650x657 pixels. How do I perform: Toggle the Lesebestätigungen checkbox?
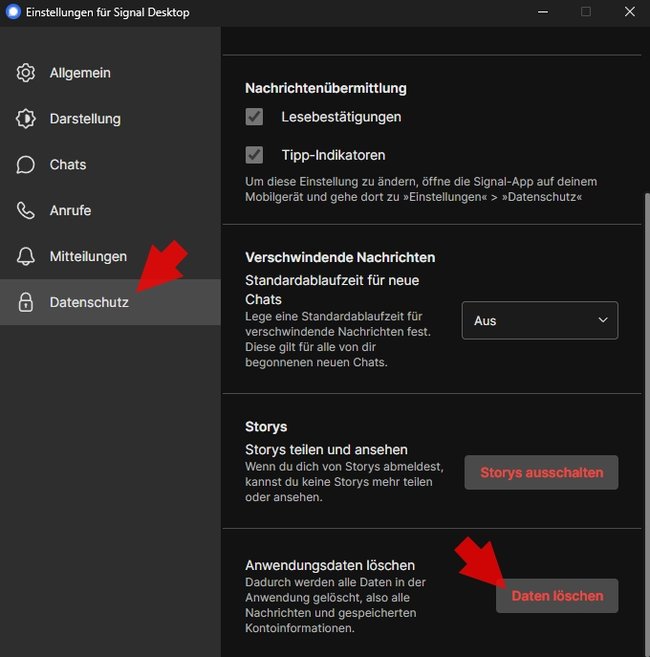point(254,117)
